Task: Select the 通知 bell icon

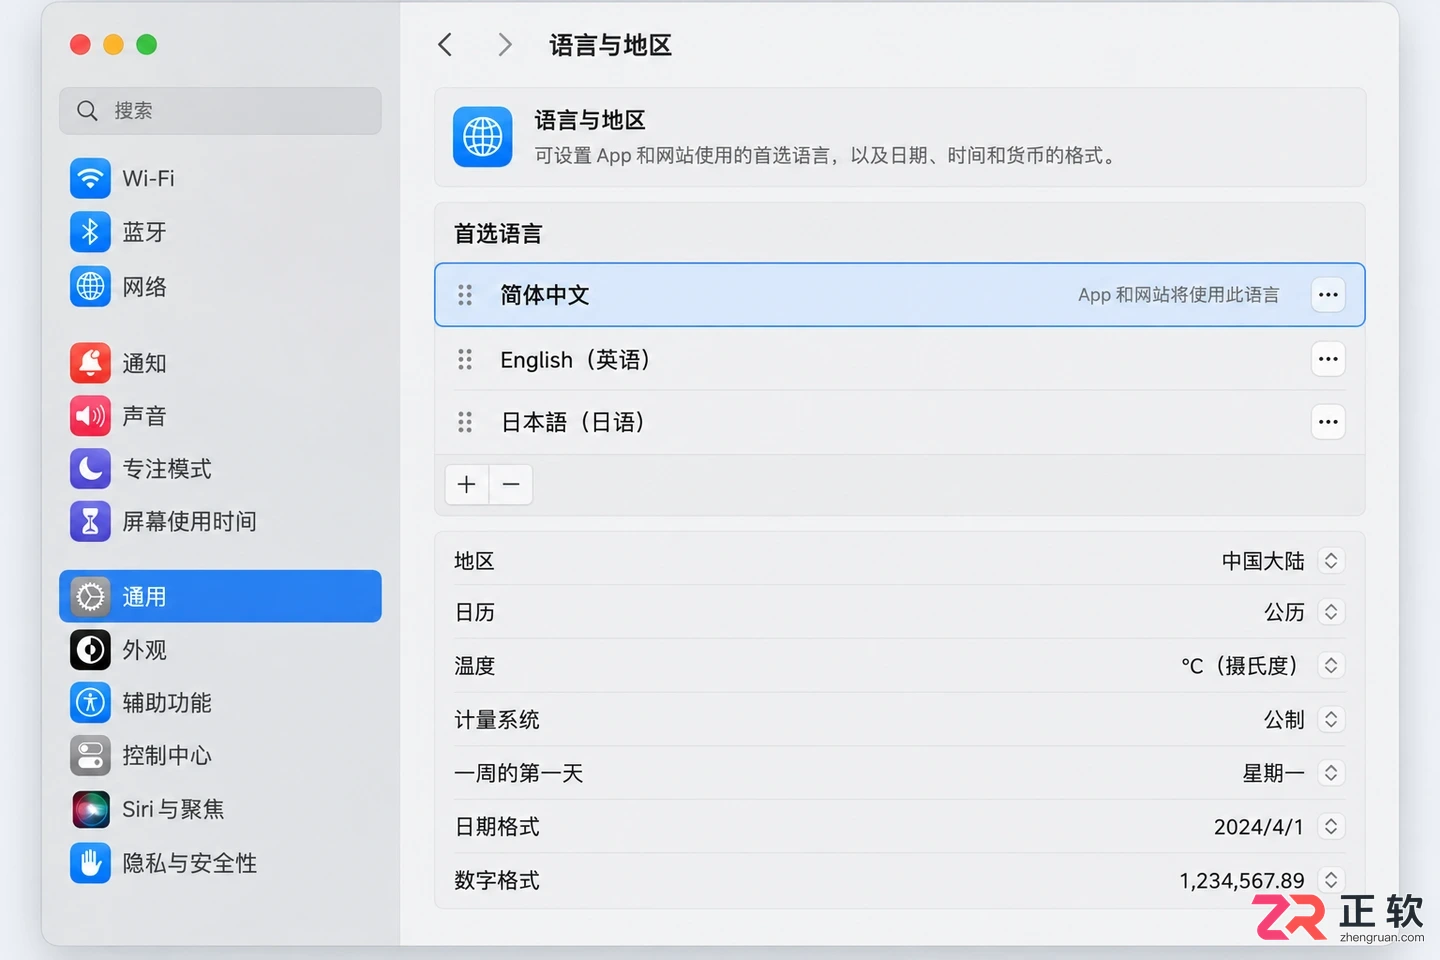Action: tap(90, 363)
